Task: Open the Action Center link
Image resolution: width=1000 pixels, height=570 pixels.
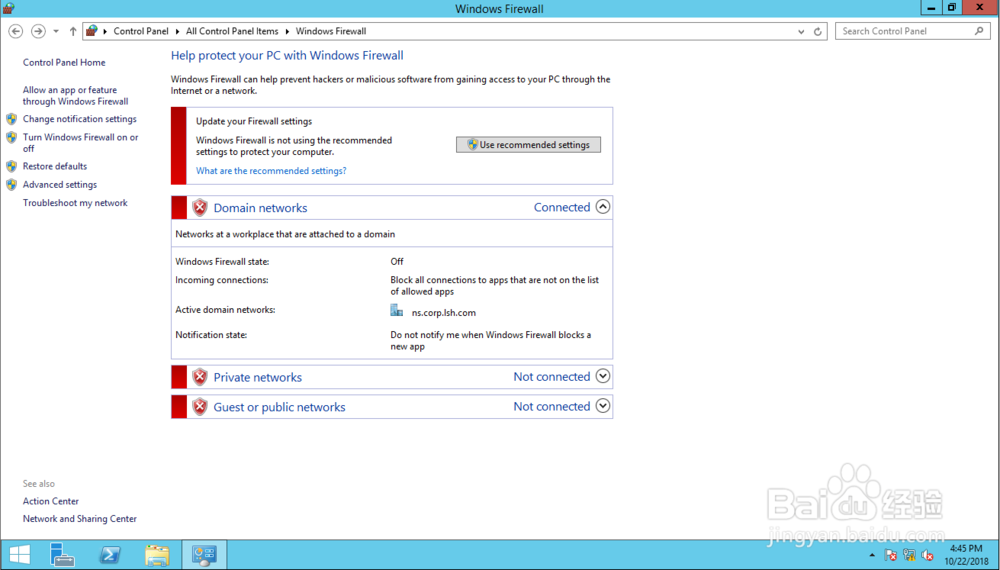Action: click(51, 501)
